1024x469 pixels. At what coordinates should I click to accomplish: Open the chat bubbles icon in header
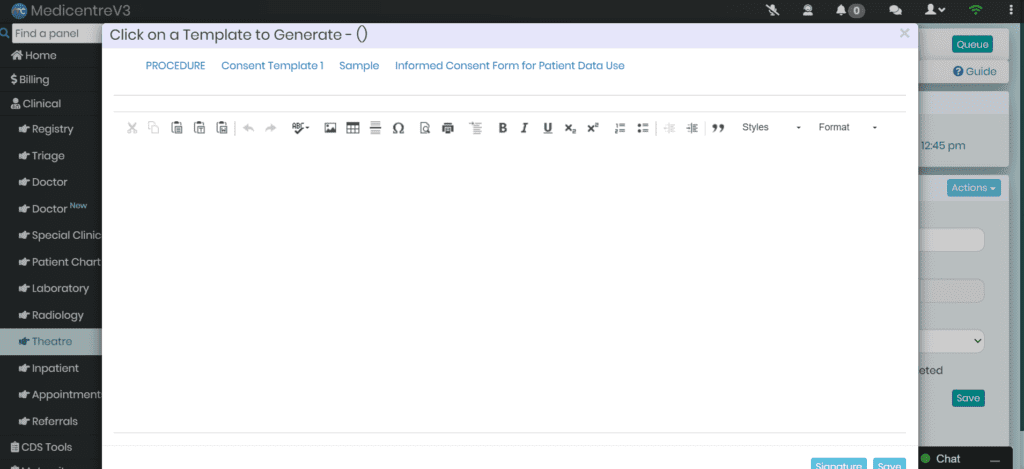click(x=895, y=10)
